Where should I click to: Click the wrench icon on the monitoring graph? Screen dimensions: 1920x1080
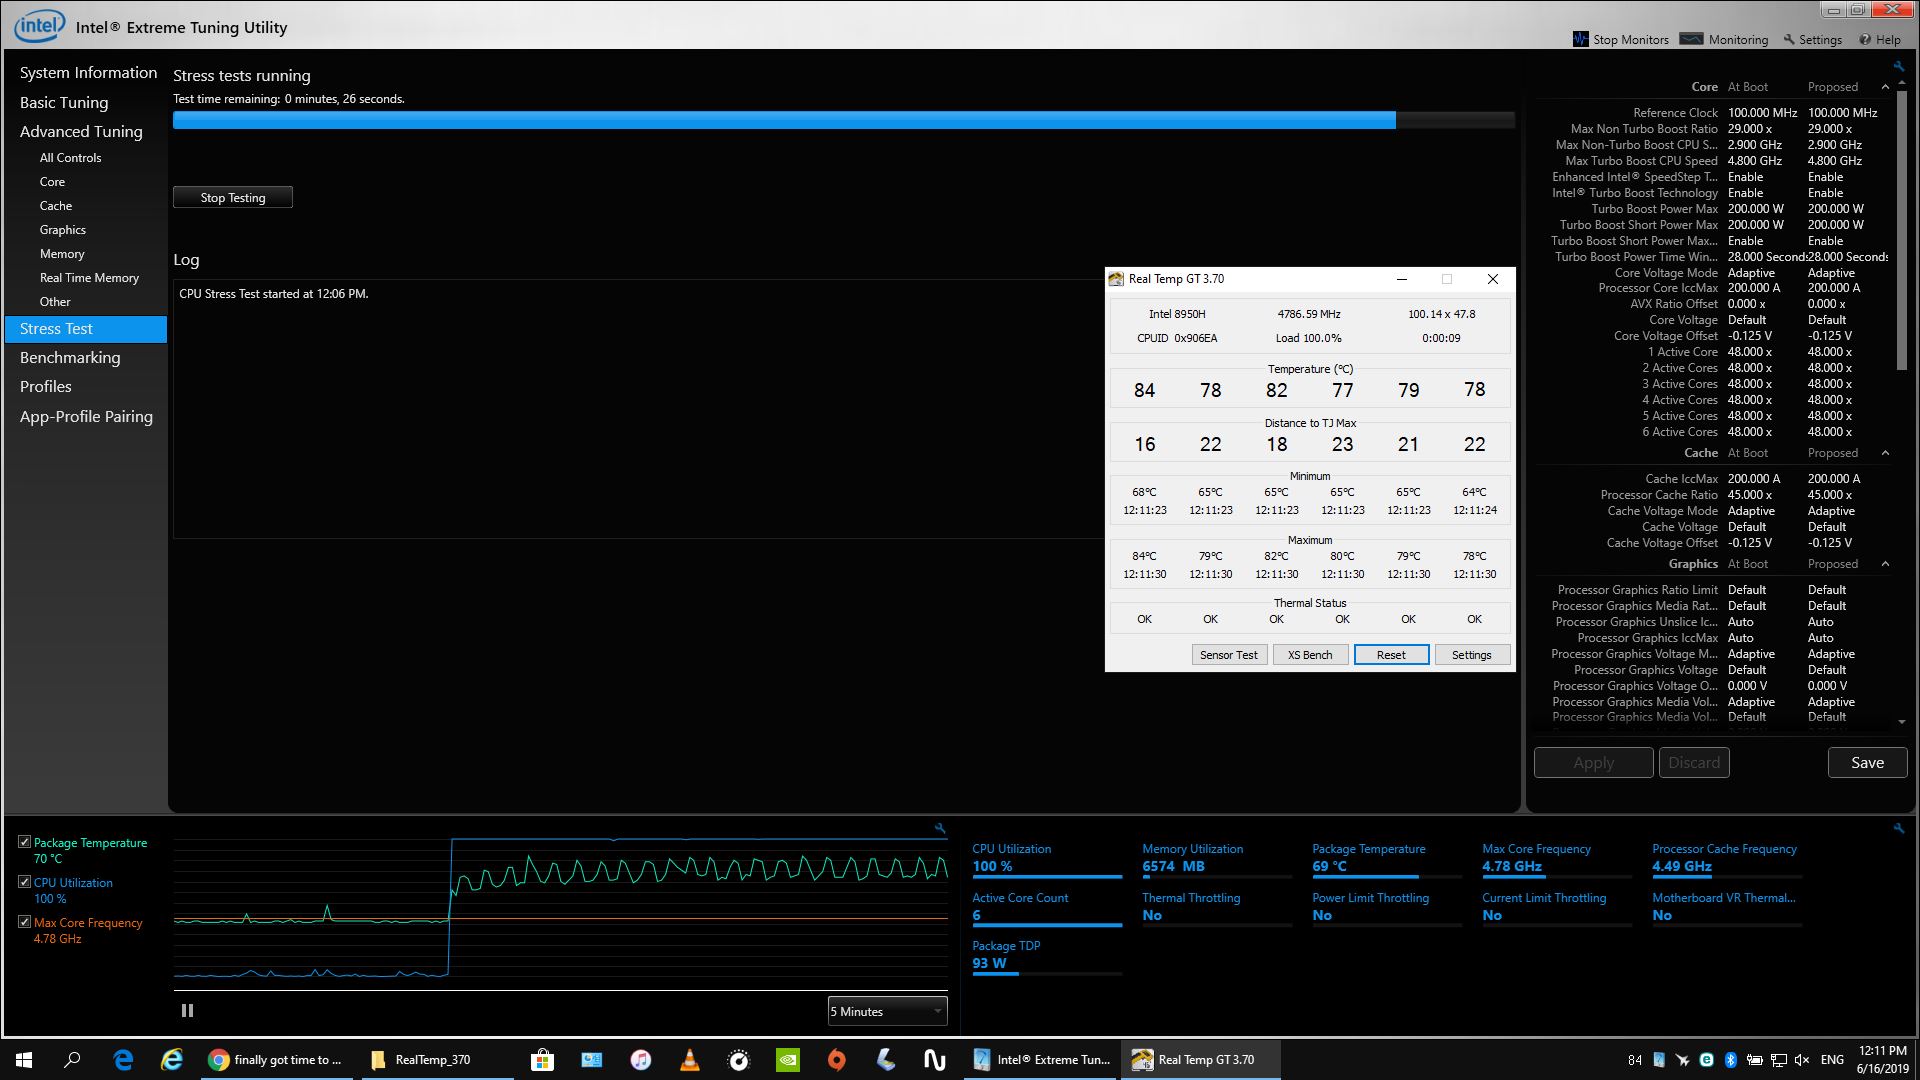tap(940, 829)
